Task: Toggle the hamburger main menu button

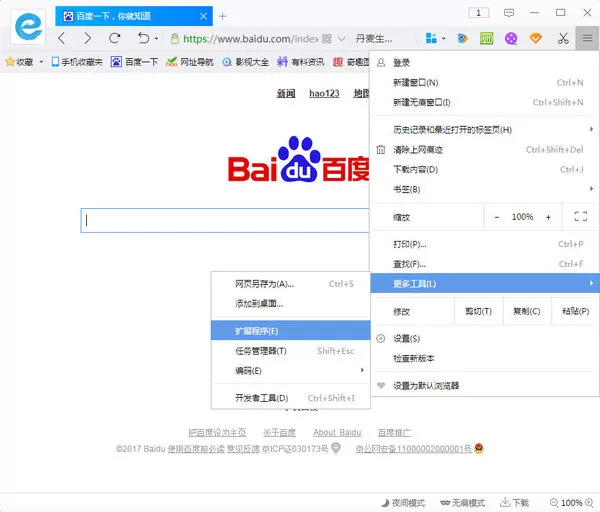Action: 587,38
